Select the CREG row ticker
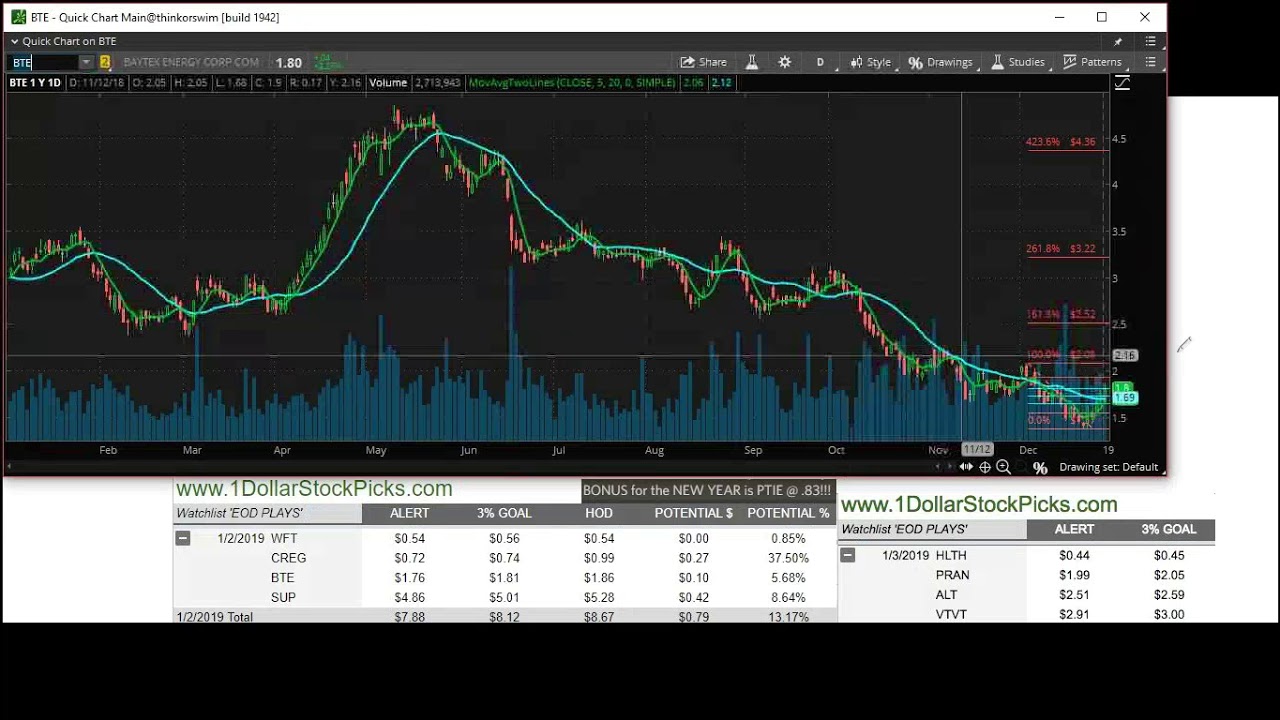 tap(288, 558)
